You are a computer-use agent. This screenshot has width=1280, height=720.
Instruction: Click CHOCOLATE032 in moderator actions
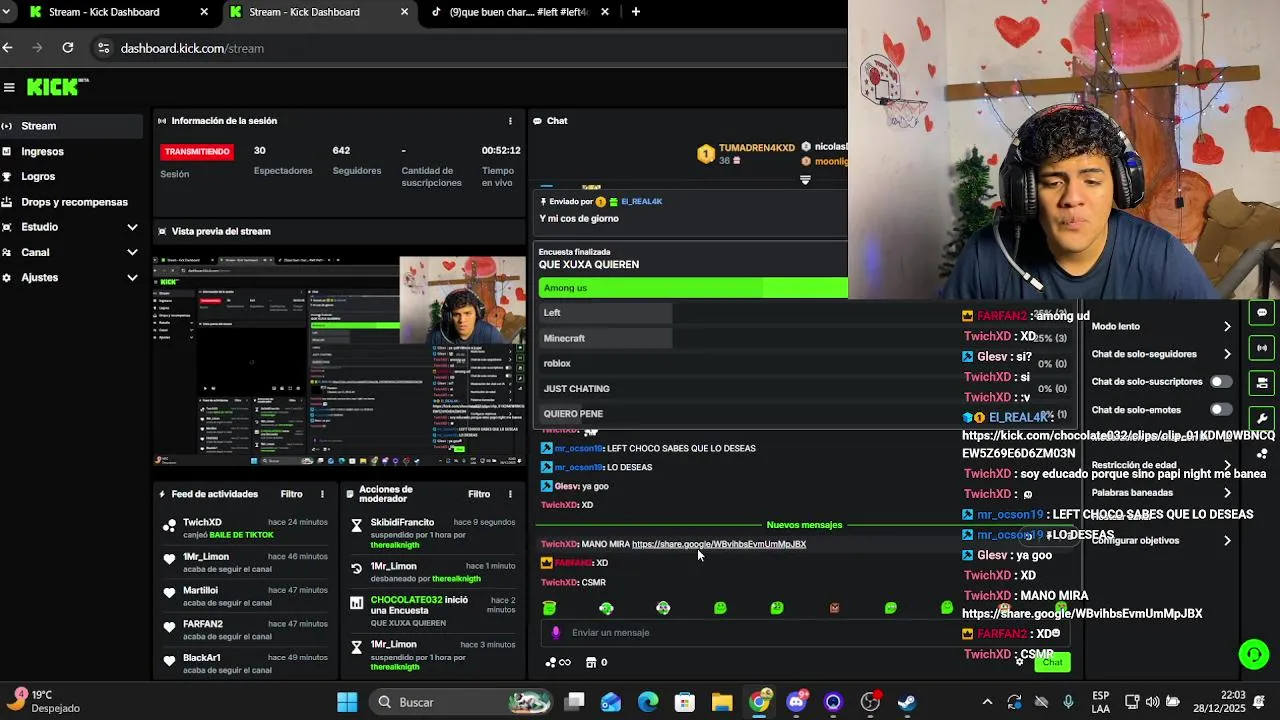[406, 600]
